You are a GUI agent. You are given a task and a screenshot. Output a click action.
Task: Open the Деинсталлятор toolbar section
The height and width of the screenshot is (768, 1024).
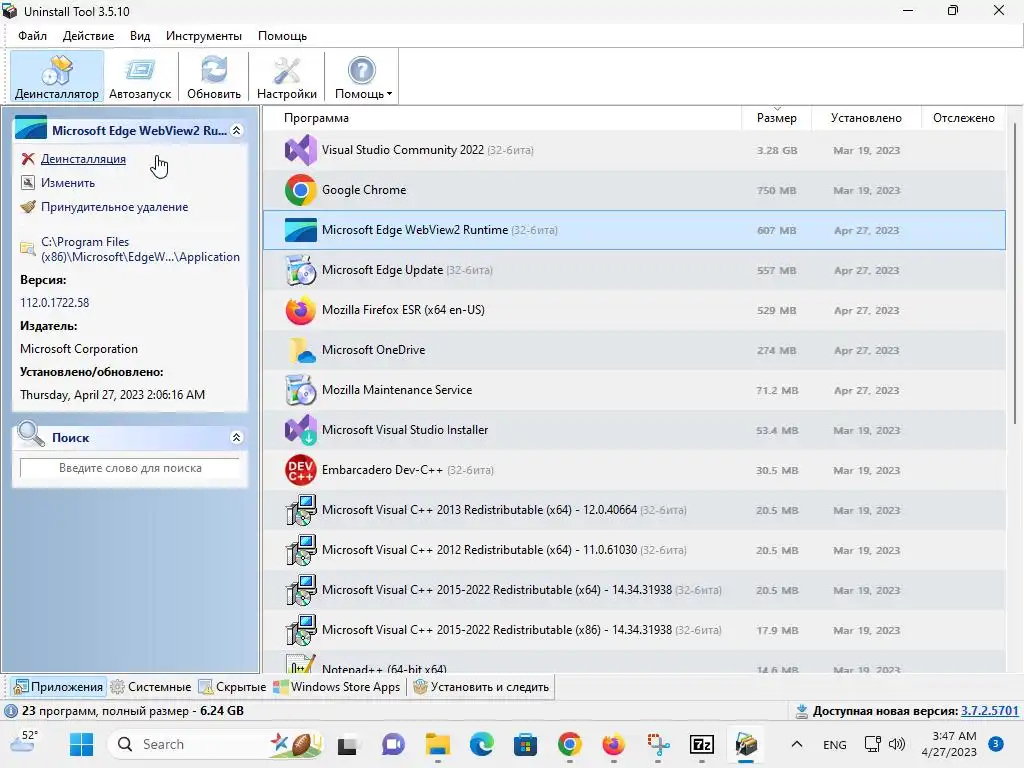57,77
